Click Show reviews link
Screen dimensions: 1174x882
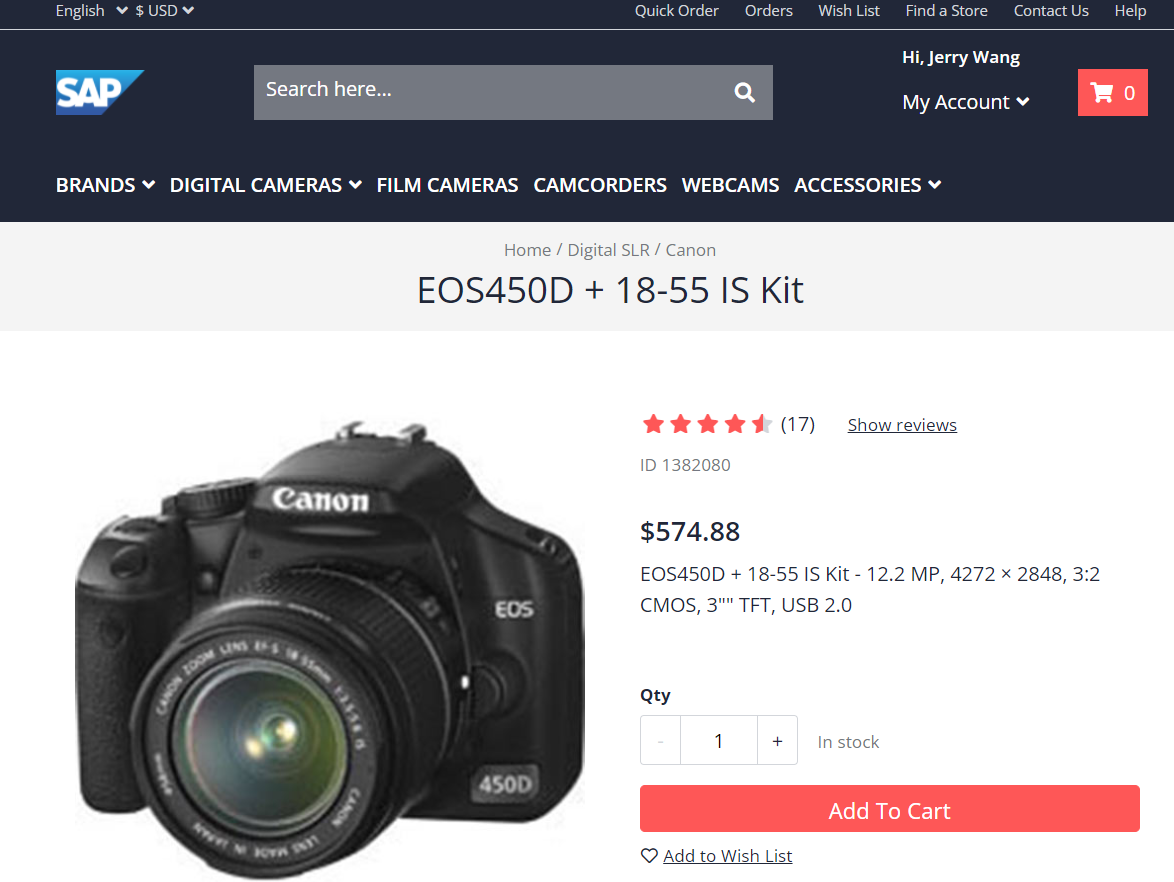[x=901, y=425]
